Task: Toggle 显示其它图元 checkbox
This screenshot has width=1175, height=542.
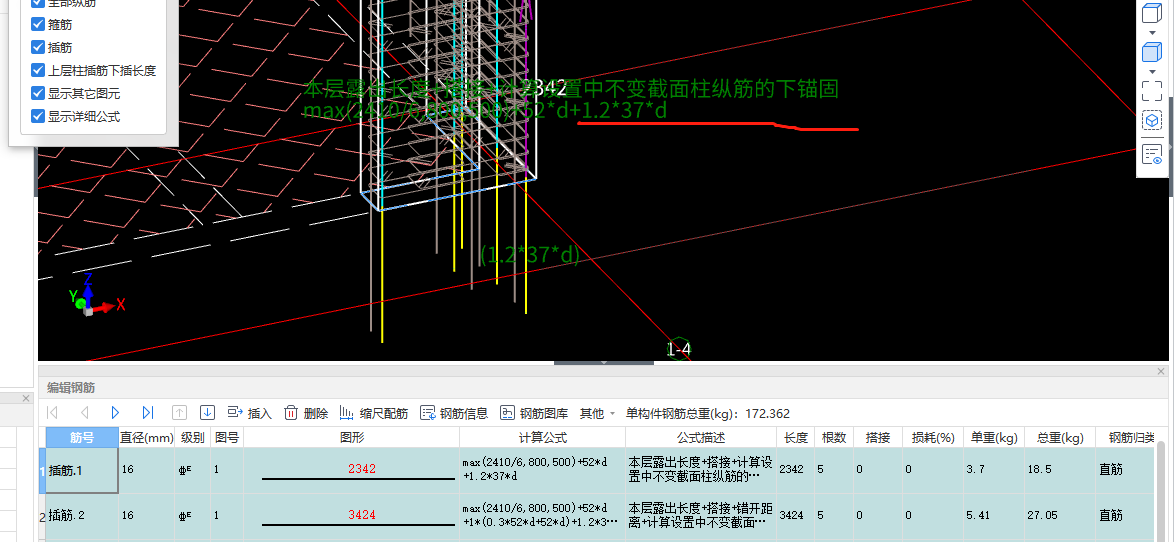Action: point(38,93)
